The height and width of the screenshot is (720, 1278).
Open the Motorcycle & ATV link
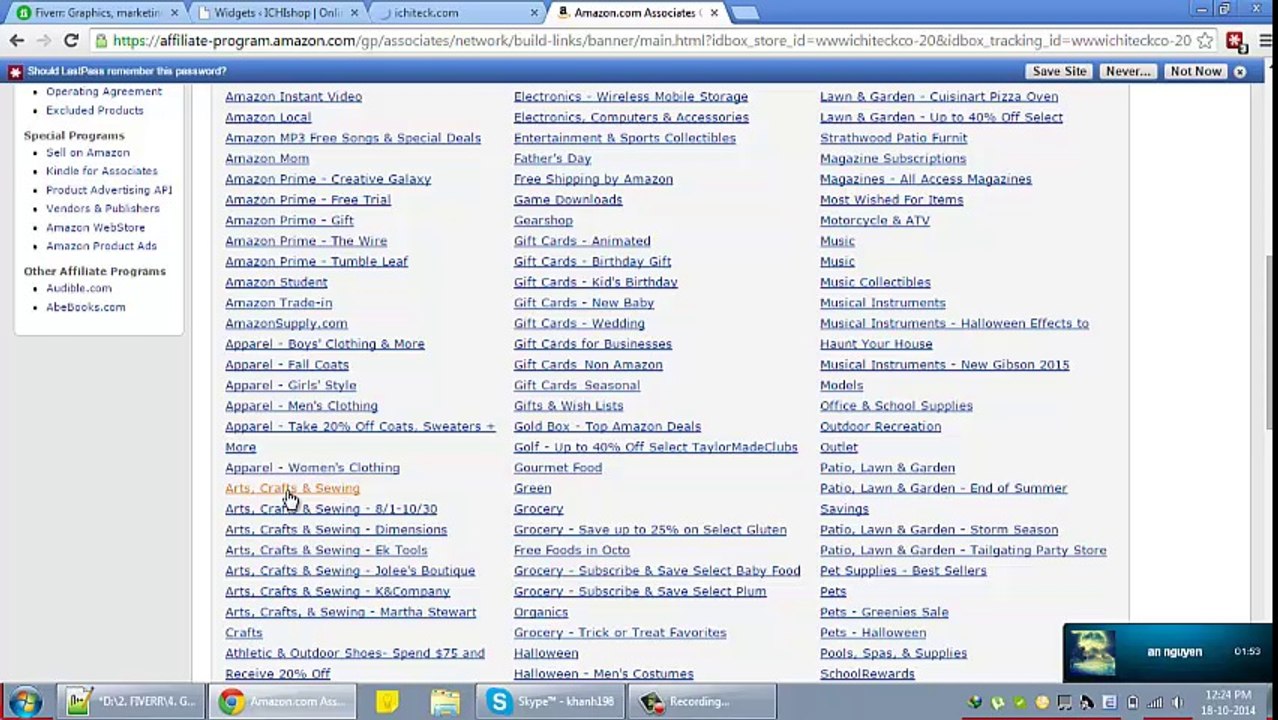click(x=875, y=220)
